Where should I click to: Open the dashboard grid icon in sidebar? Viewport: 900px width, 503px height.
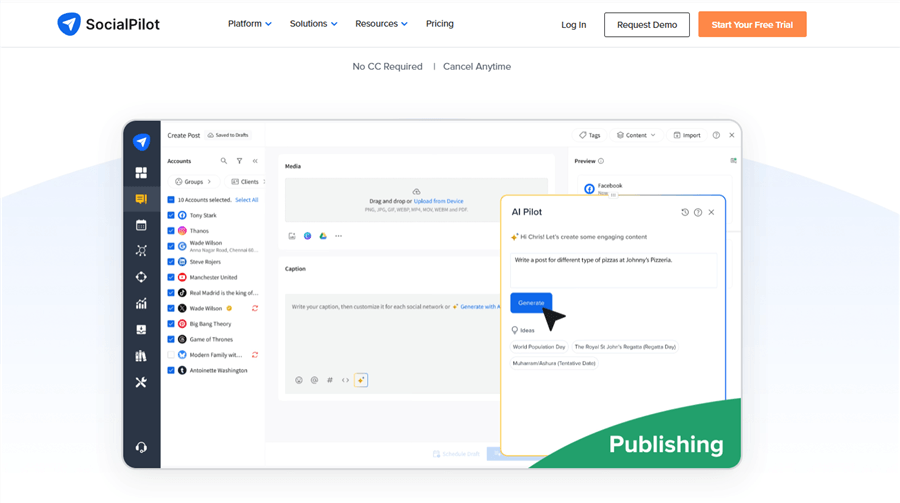coord(141,173)
